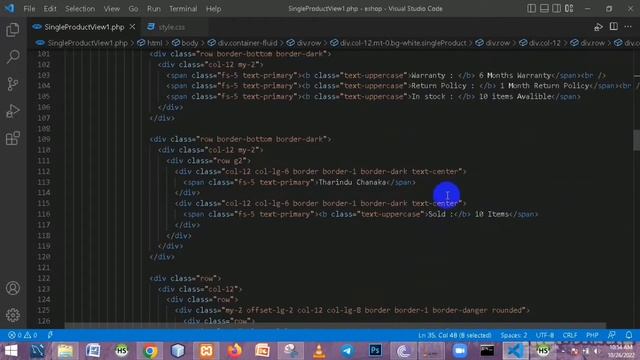Open VLC media player from taskbar
Viewport: 640px width, 360px height.
tap(319, 351)
